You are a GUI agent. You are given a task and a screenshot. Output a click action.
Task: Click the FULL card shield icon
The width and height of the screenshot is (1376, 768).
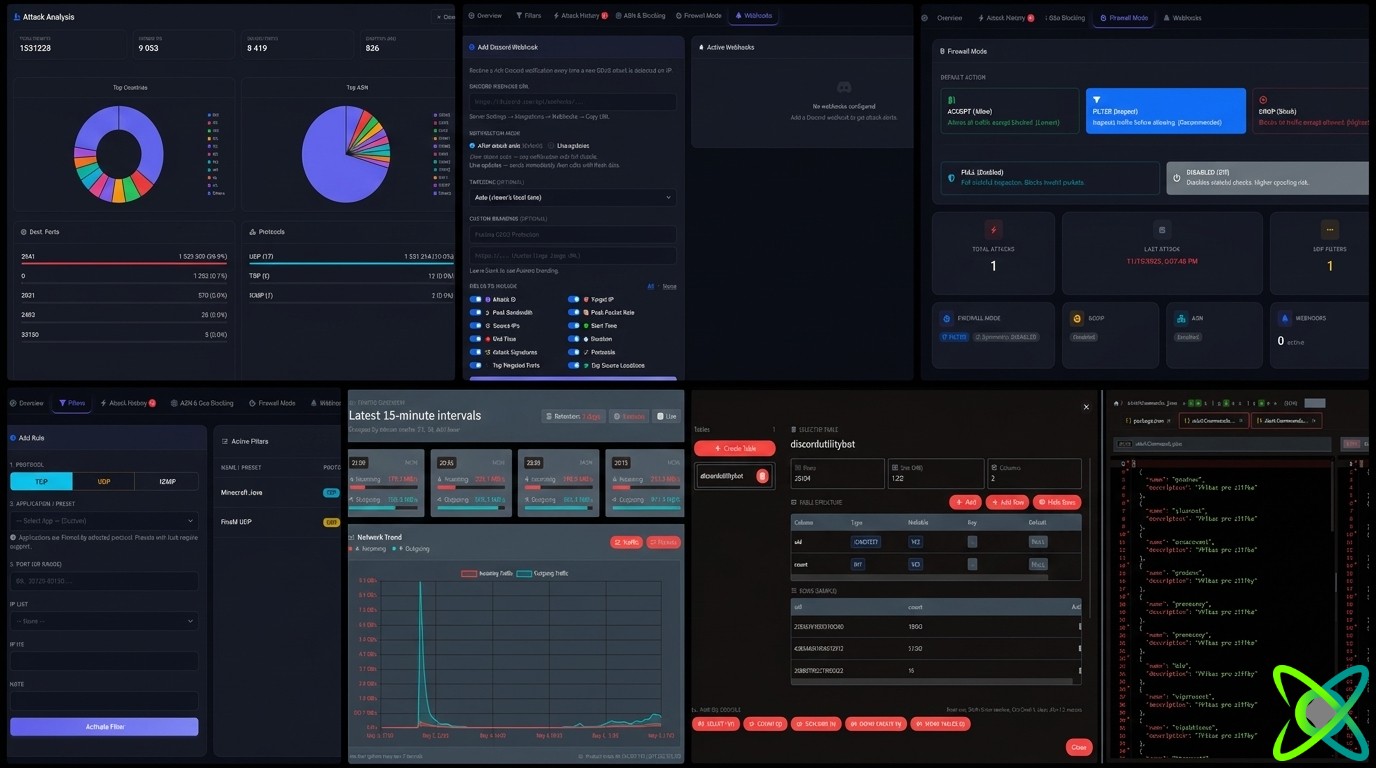point(951,178)
